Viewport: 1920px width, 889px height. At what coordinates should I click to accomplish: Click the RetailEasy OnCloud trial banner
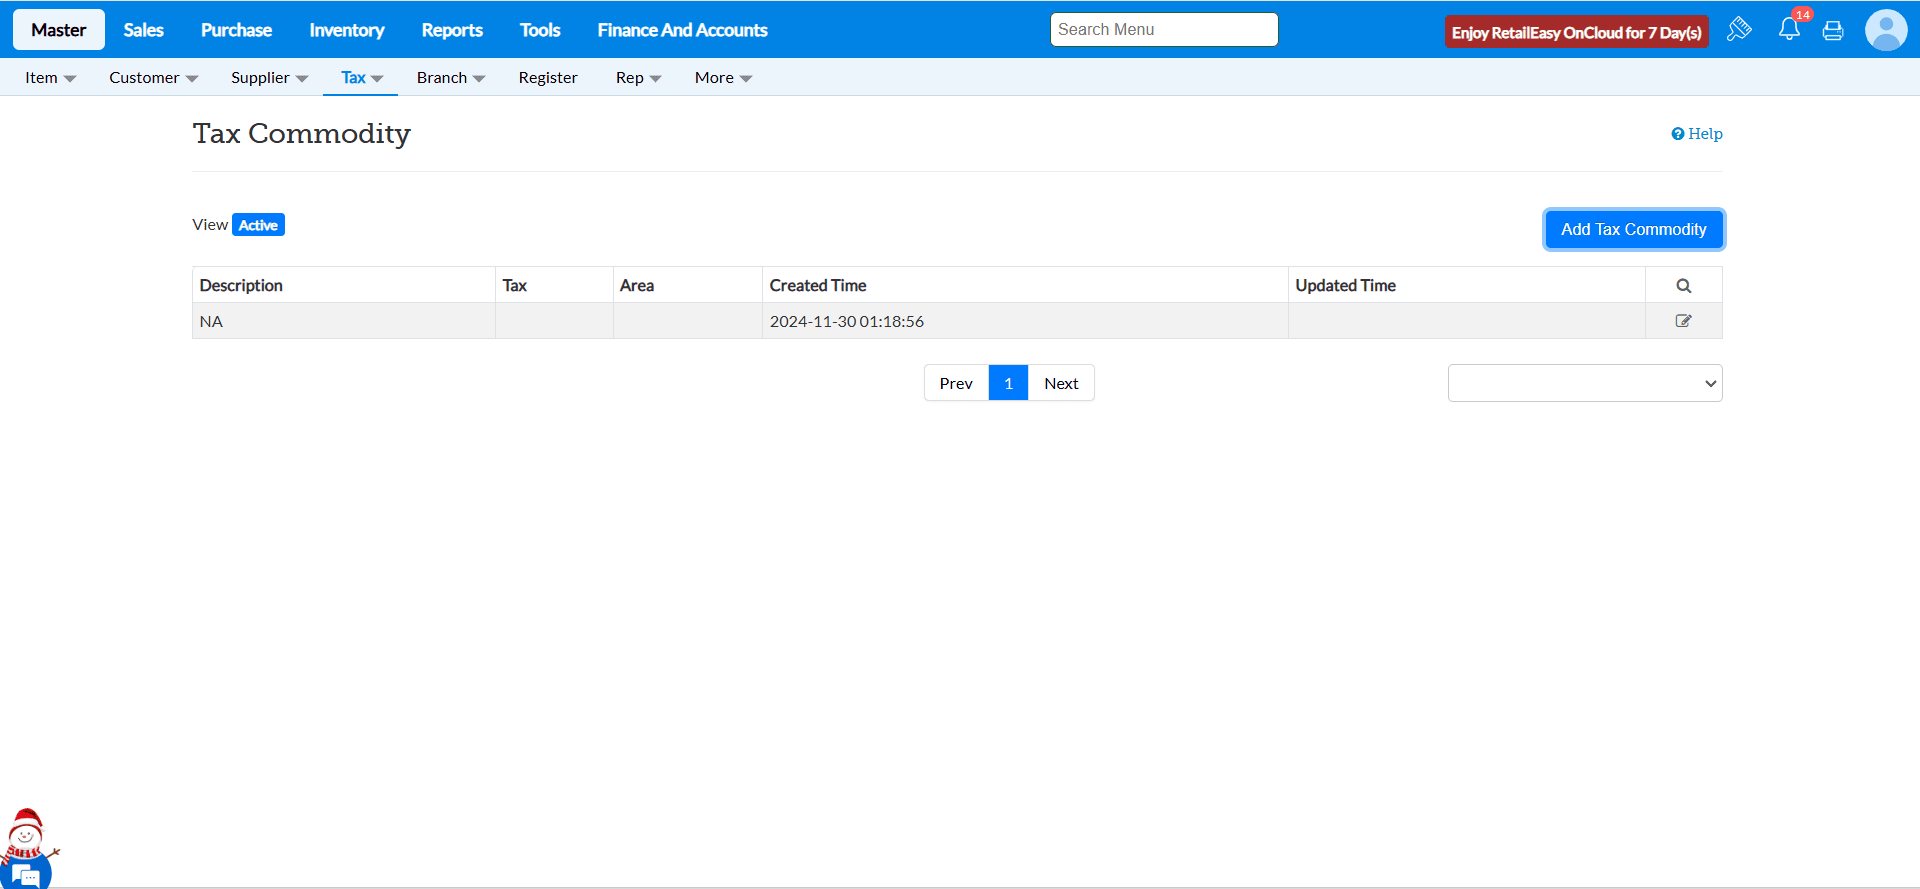(1577, 32)
